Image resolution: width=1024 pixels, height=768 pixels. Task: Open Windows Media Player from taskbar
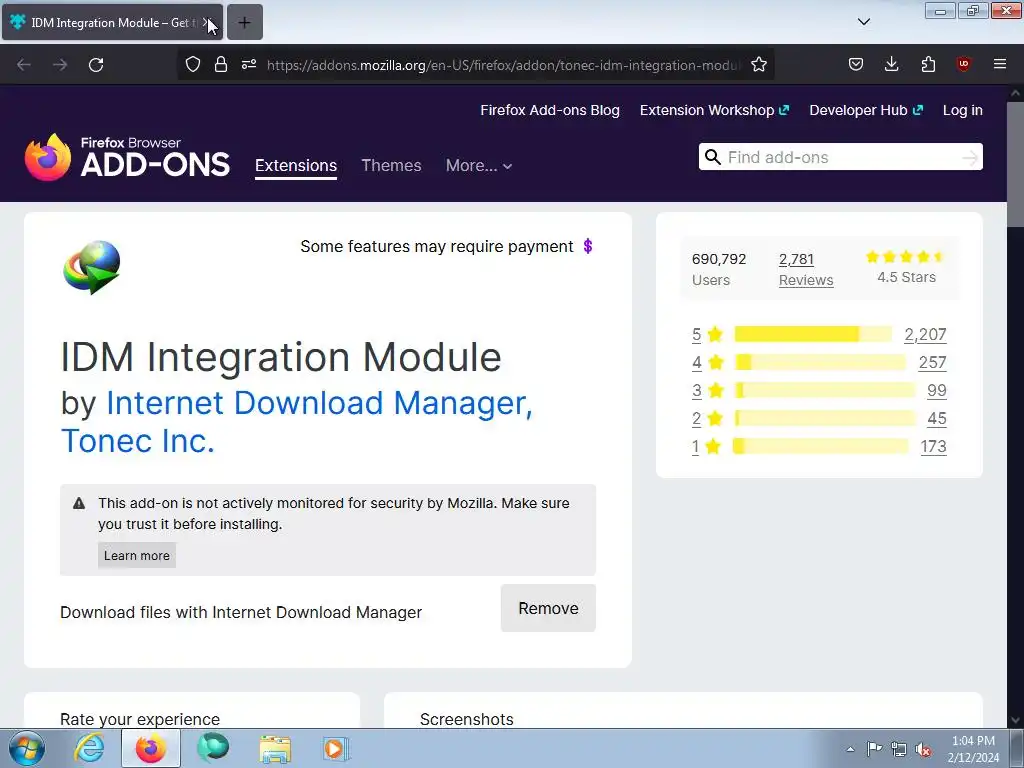point(336,749)
